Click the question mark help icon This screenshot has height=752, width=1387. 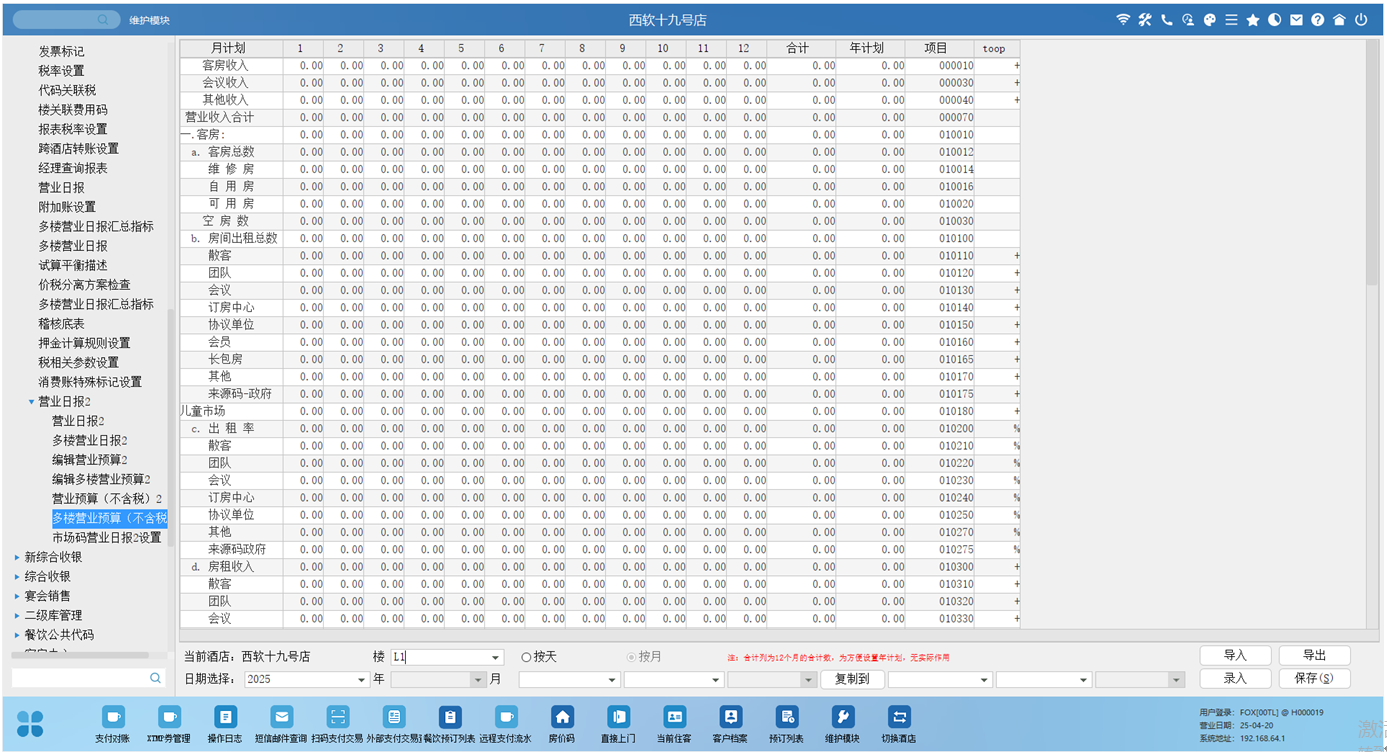click(1318, 20)
